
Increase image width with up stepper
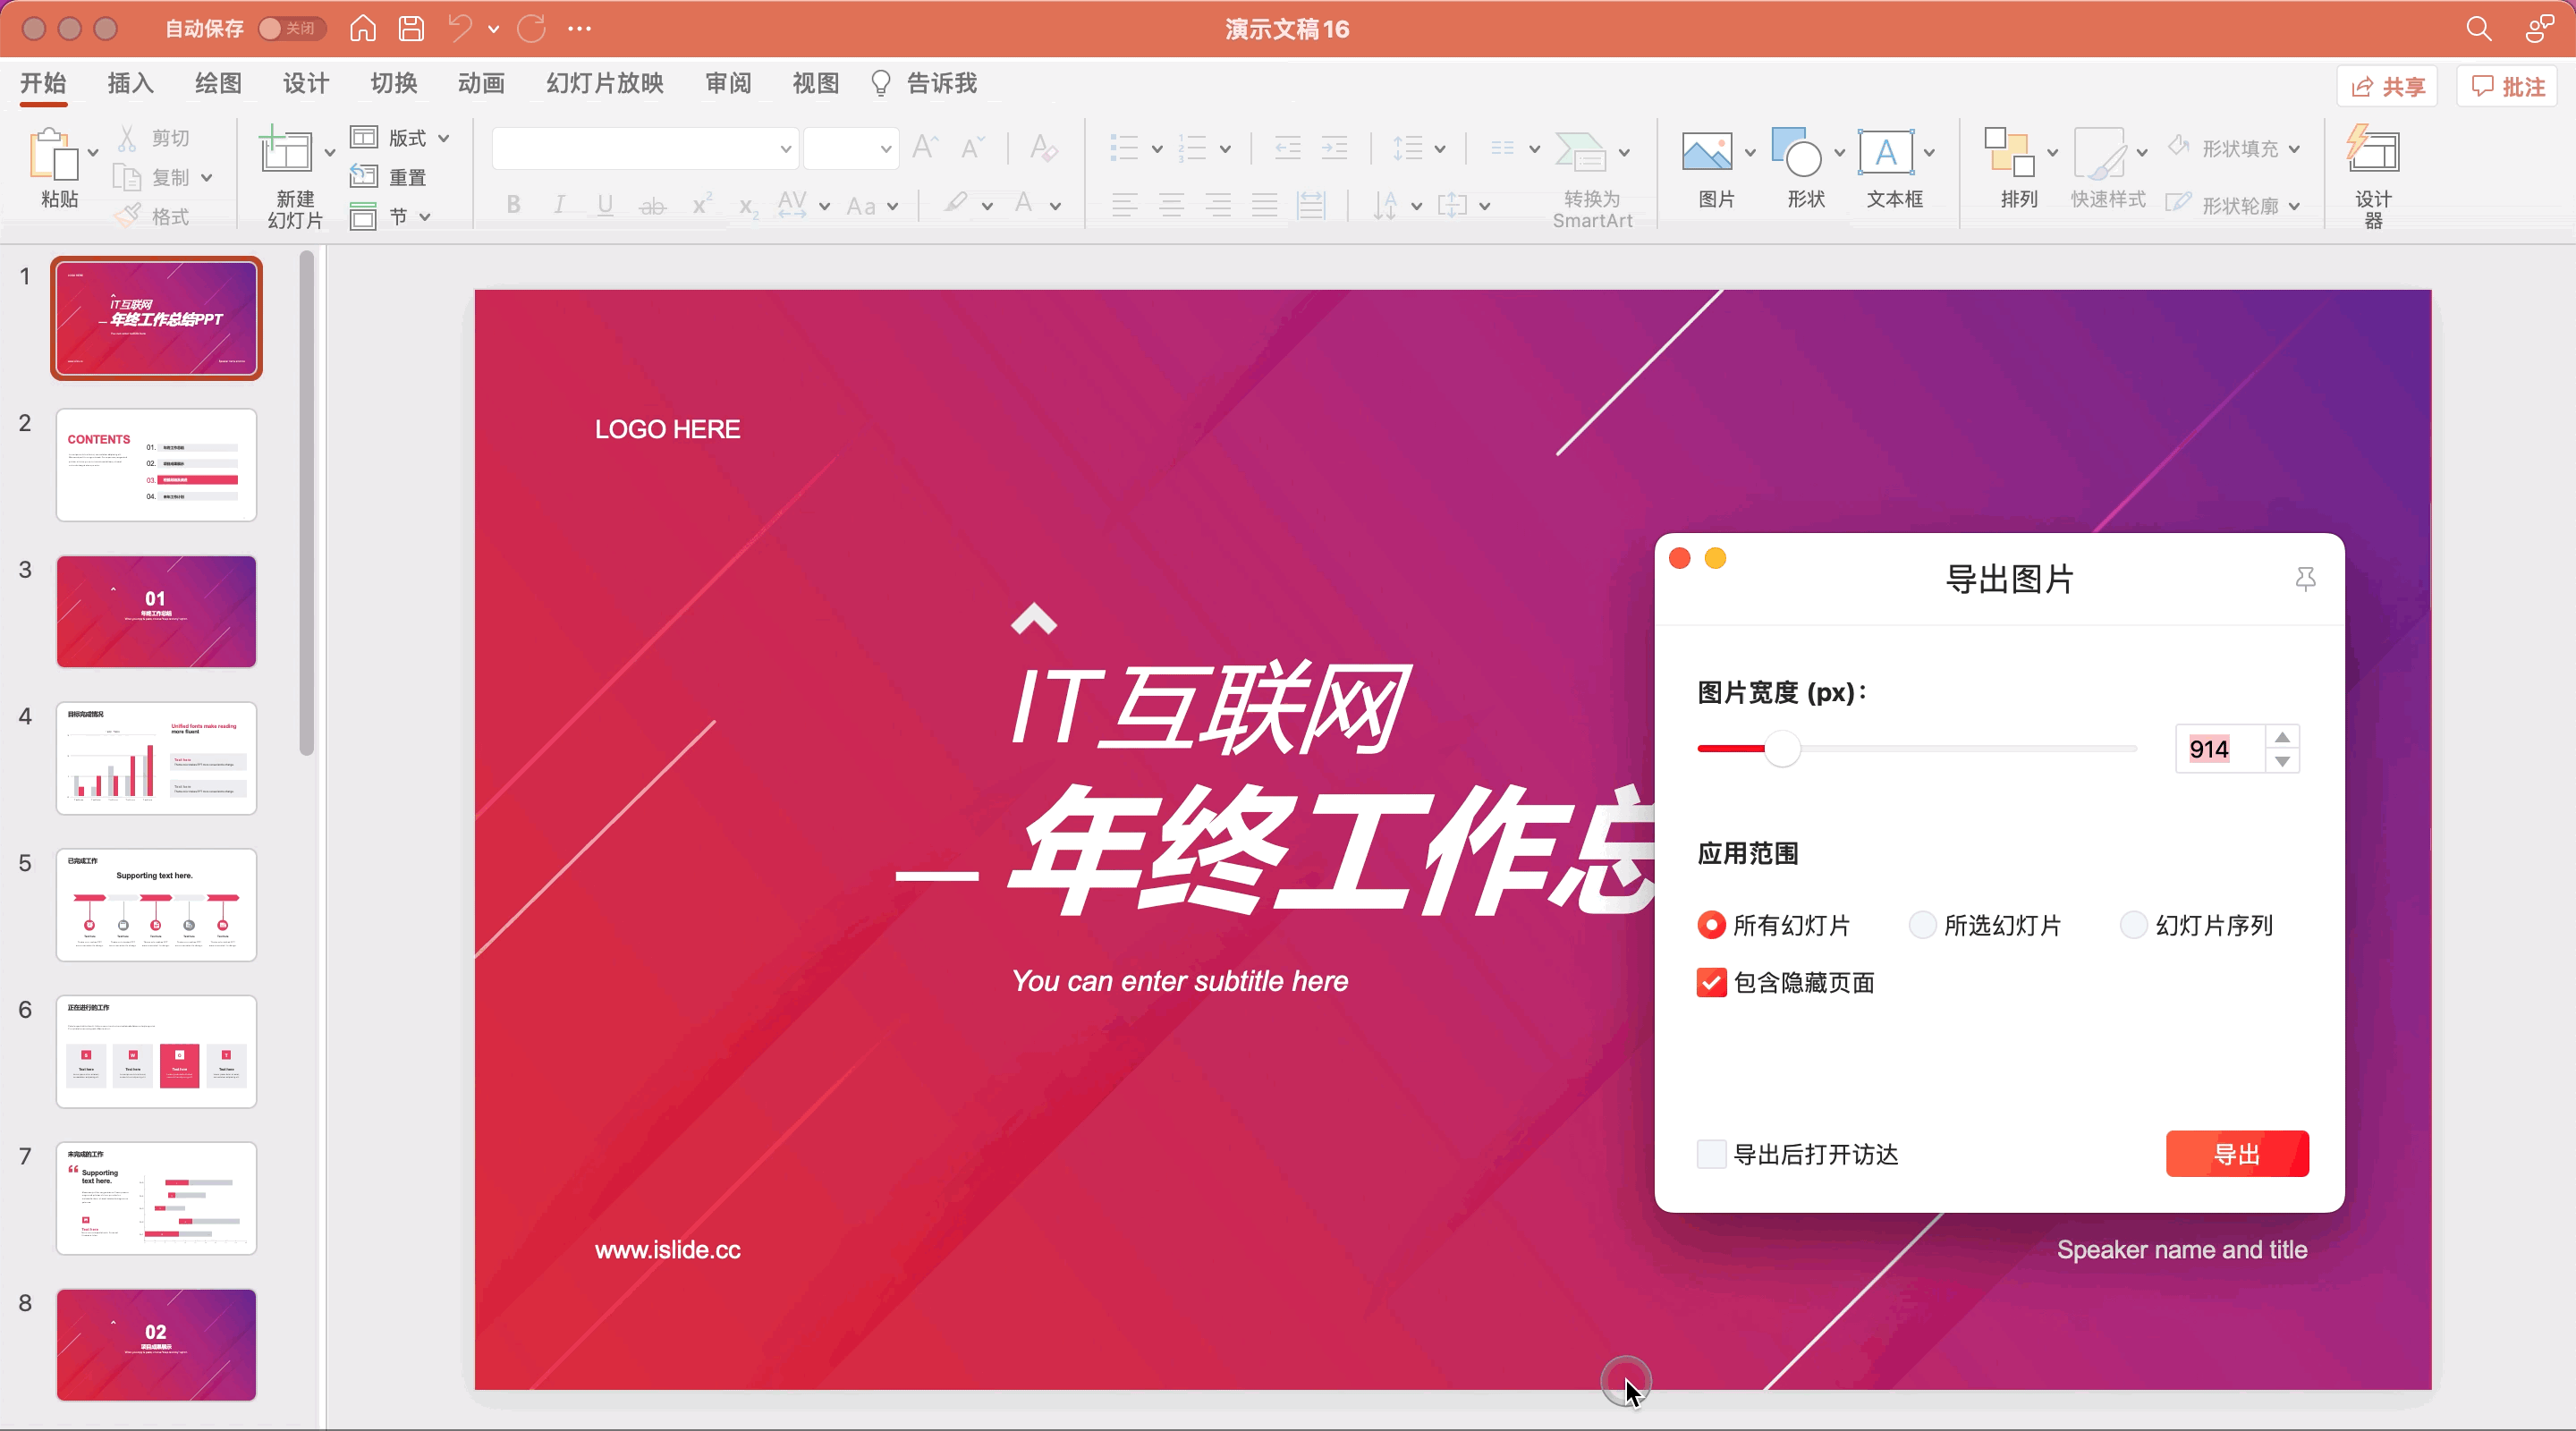pos(2282,737)
